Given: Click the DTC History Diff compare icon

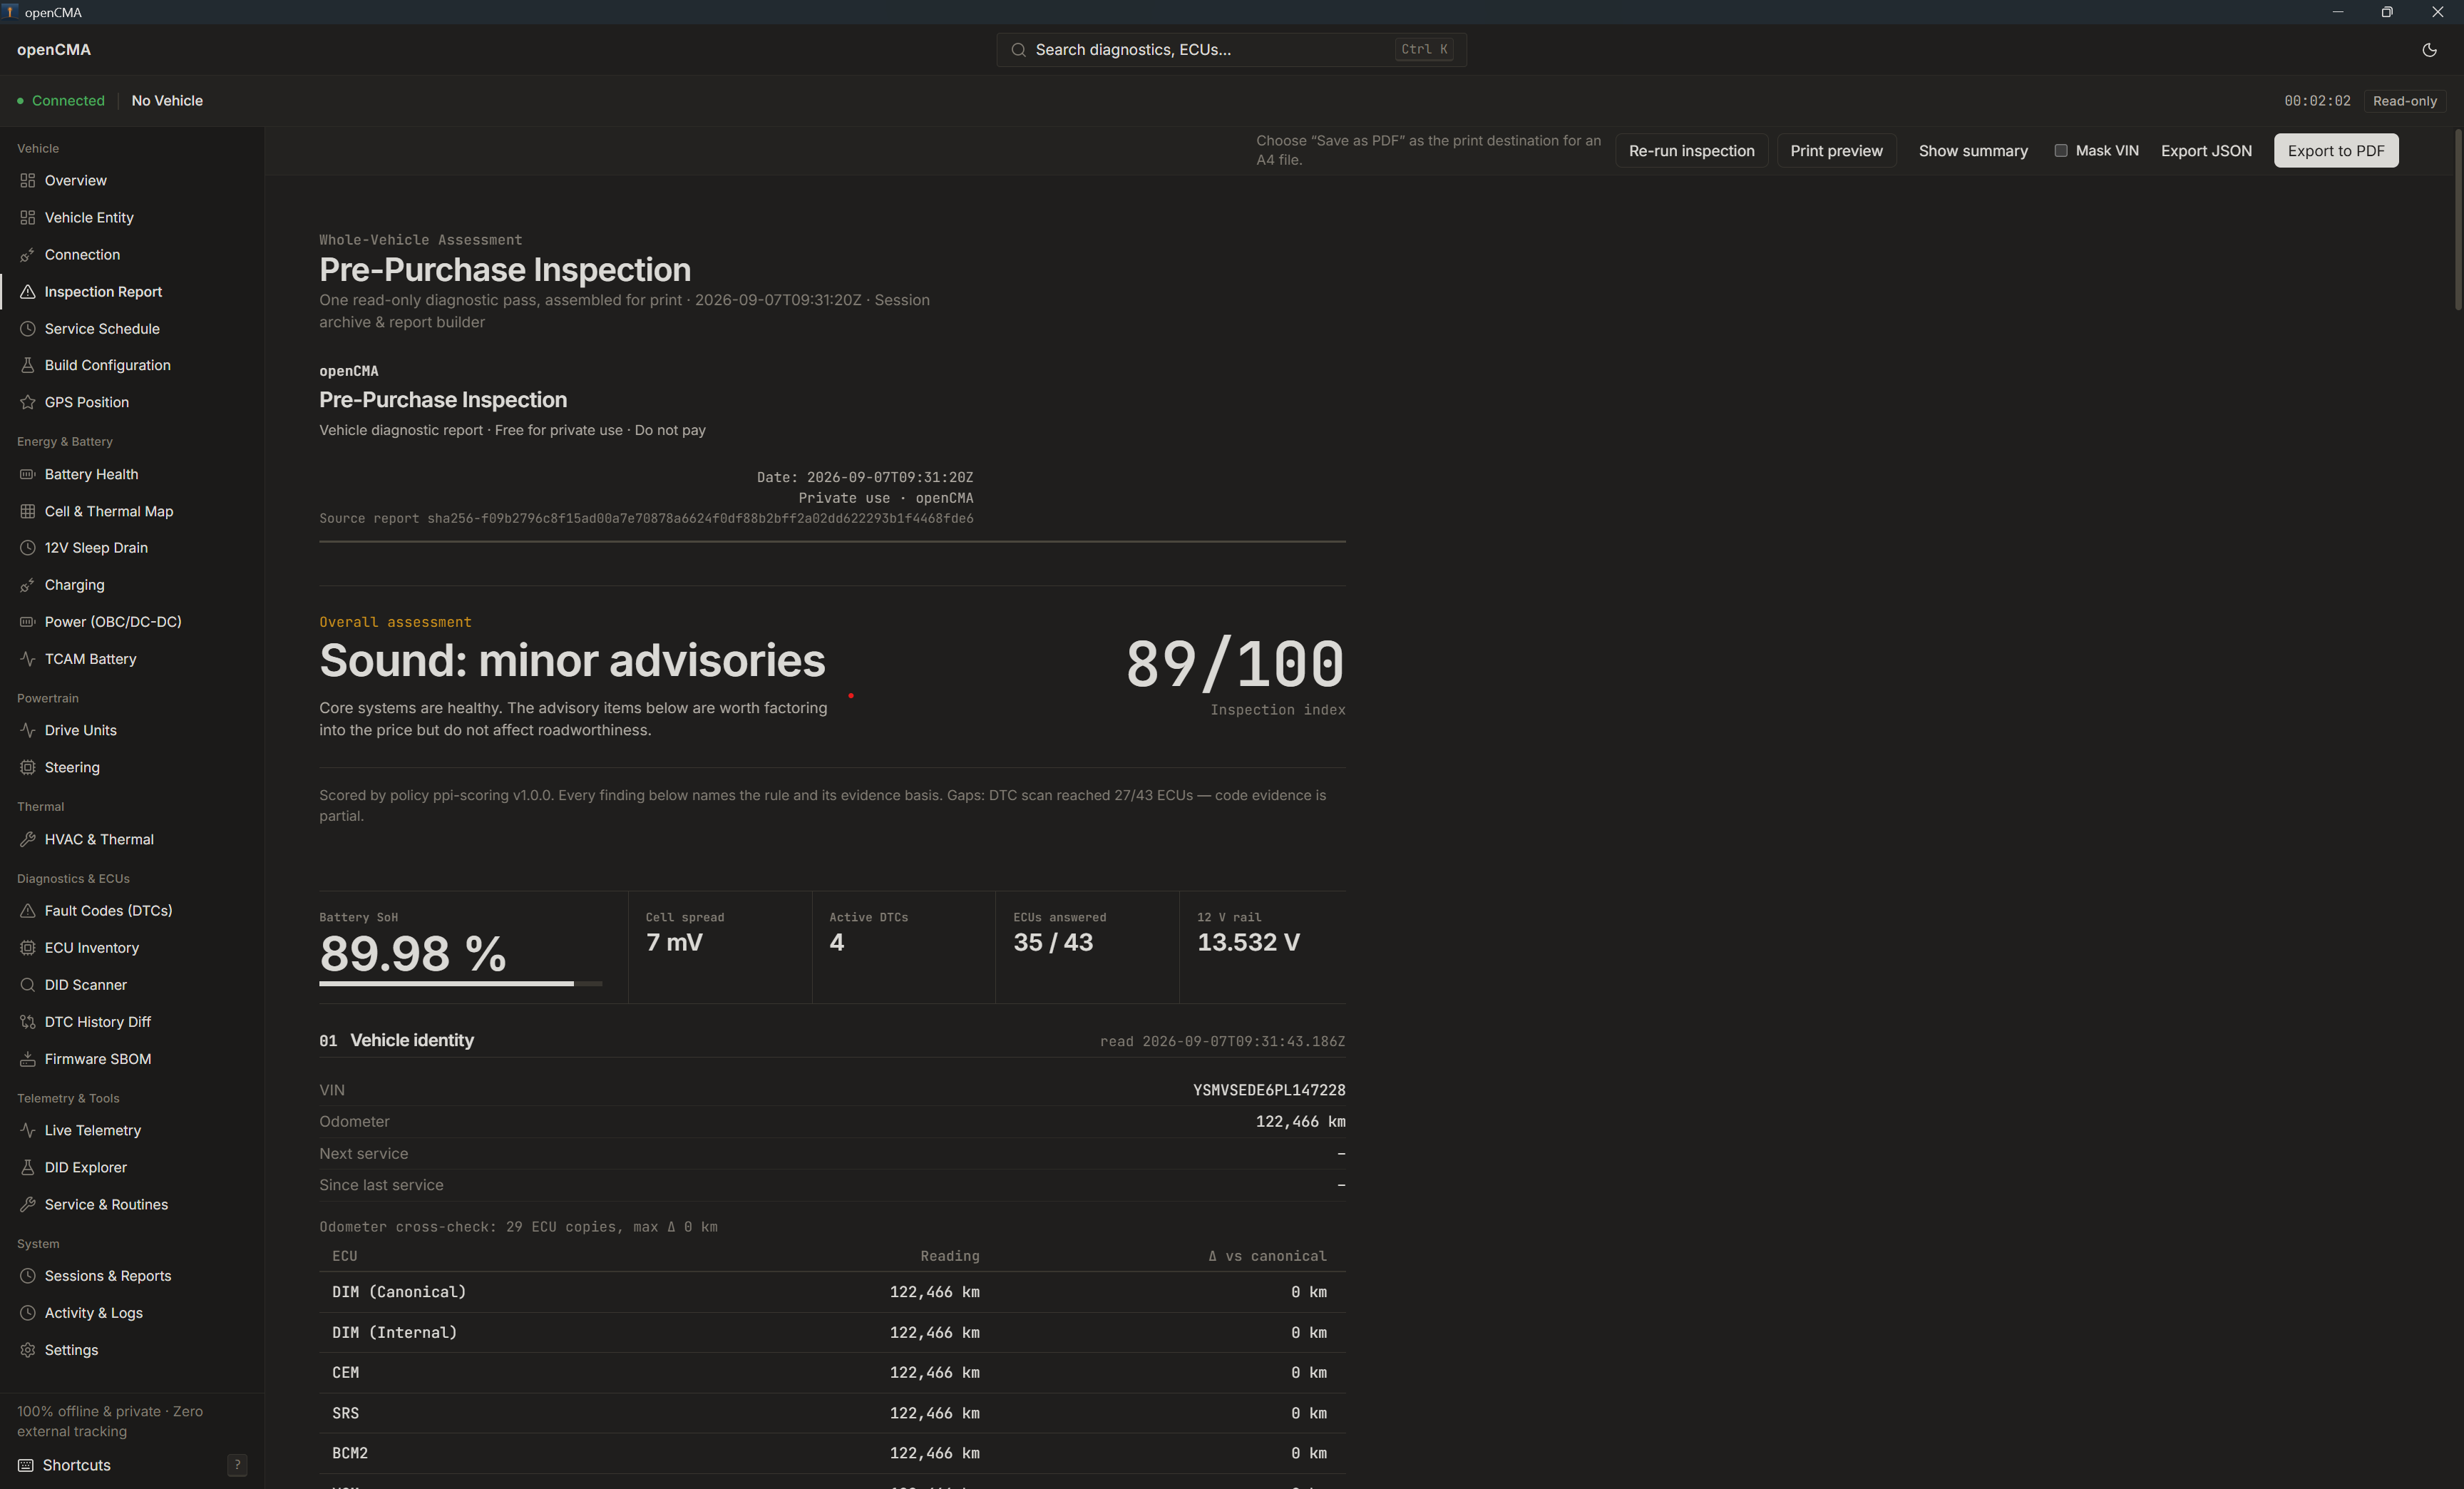Looking at the screenshot, I should [27, 1022].
